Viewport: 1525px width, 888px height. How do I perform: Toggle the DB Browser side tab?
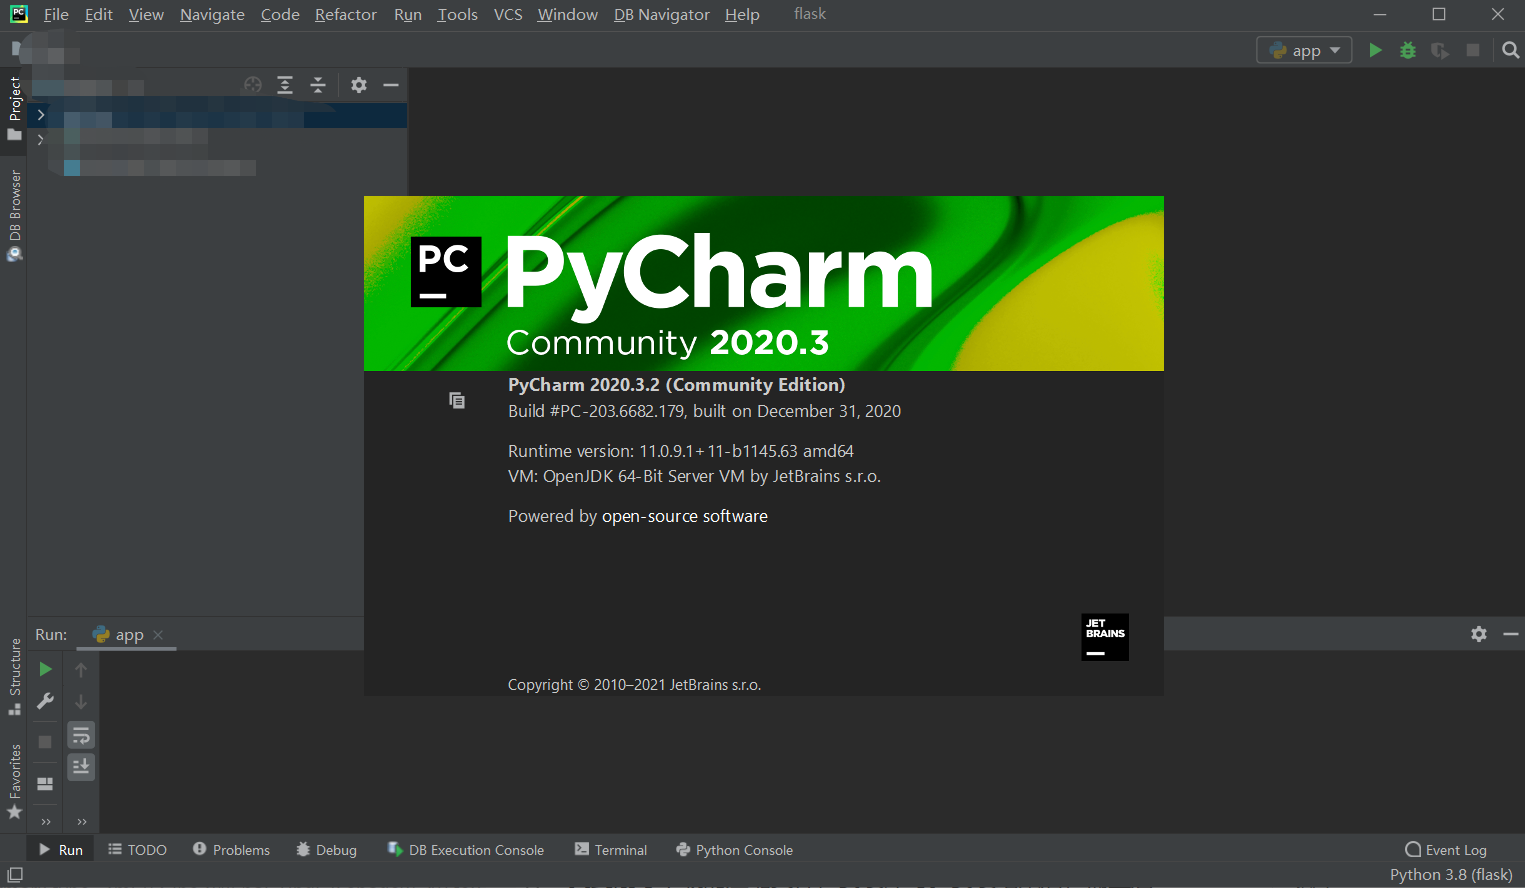pyautogui.click(x=14, y=215)
